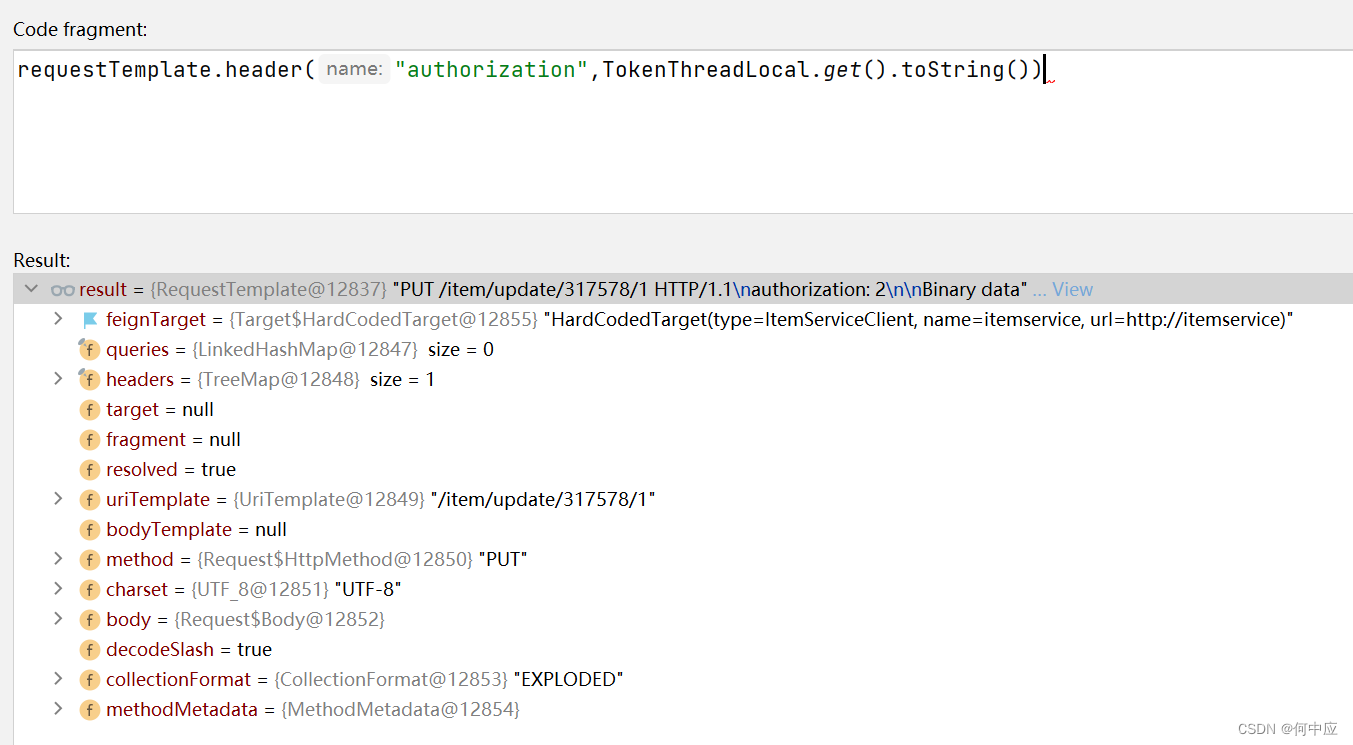
Task: Select the decodeSlash field row
Action: point(159,649)
